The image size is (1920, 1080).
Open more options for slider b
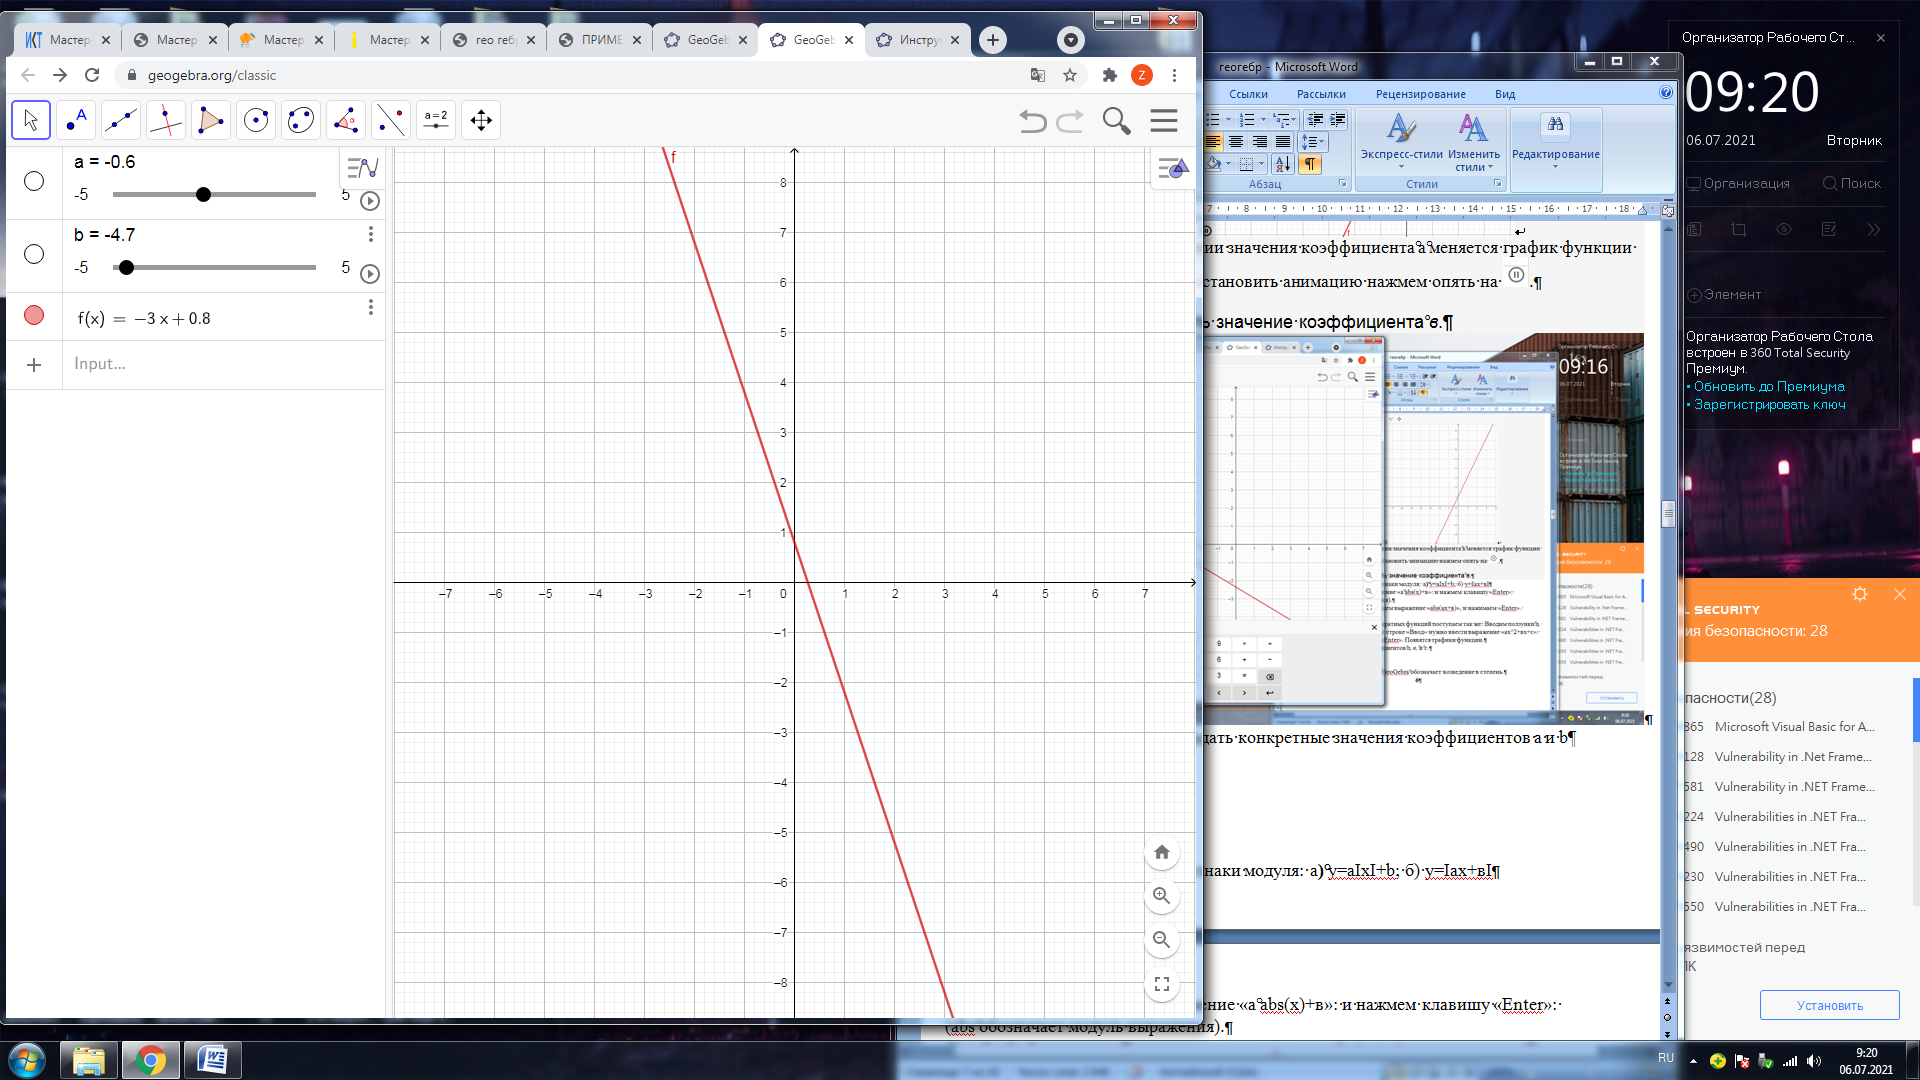(x=371, y=234)
